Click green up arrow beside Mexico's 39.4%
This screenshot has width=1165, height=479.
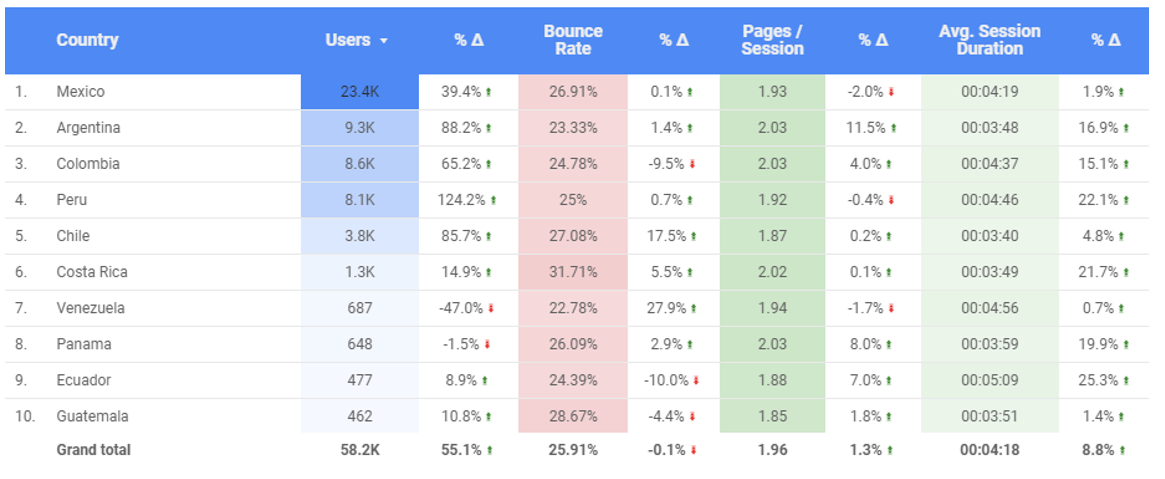point(489,92)
